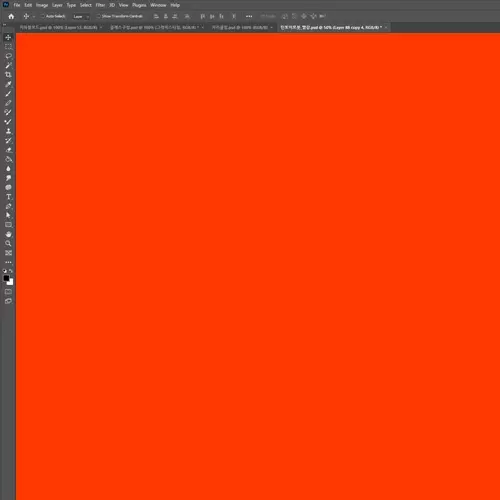Expand the toolbar with double-arrow toggle
Viewport: 500px width, 500px height.
(x=4, y=25)
